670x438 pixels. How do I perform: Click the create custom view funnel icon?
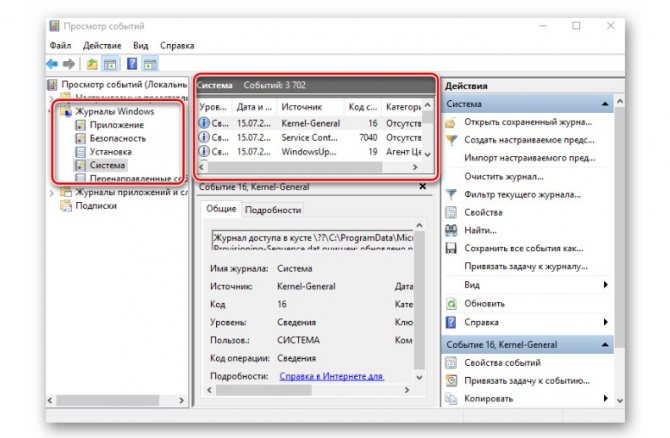451,140
